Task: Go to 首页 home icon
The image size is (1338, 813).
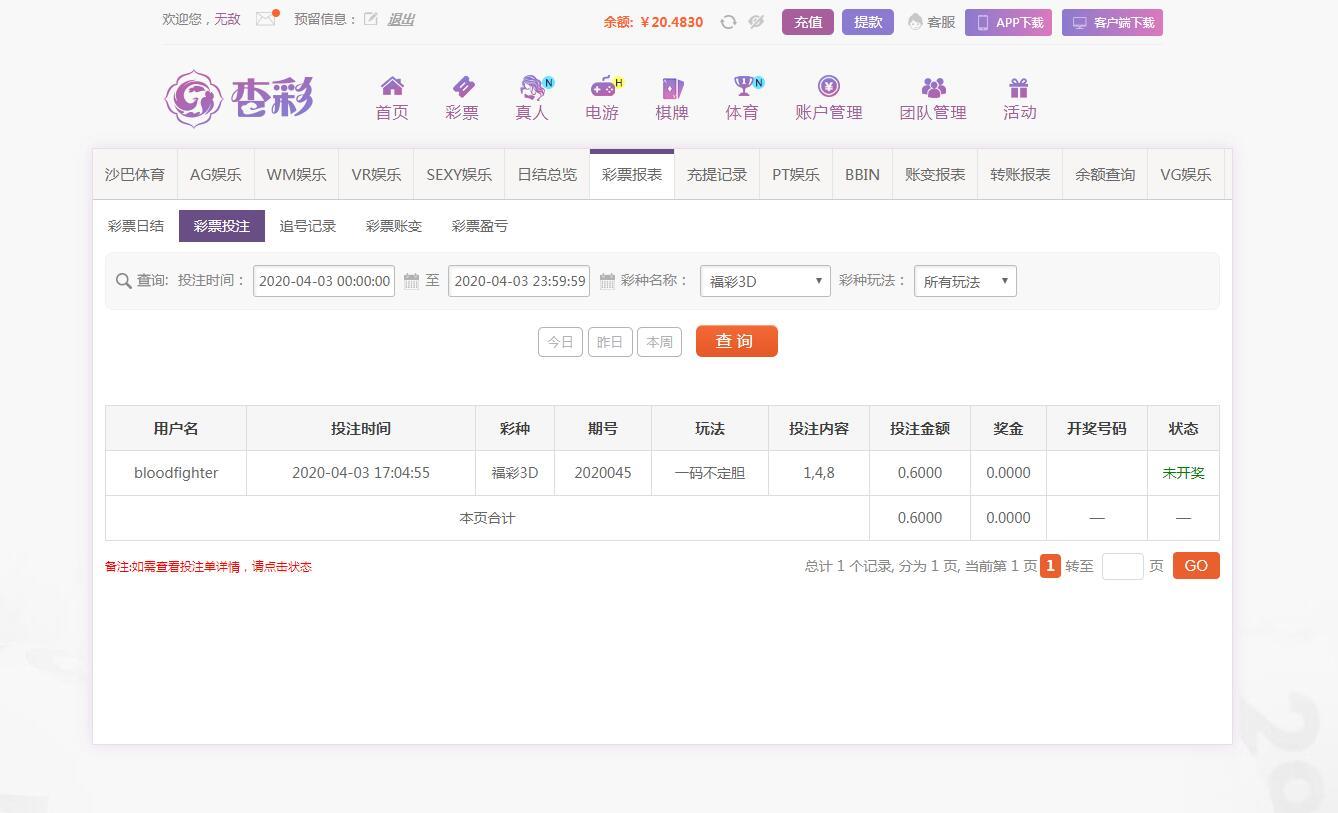Action: tap(392, 87)
